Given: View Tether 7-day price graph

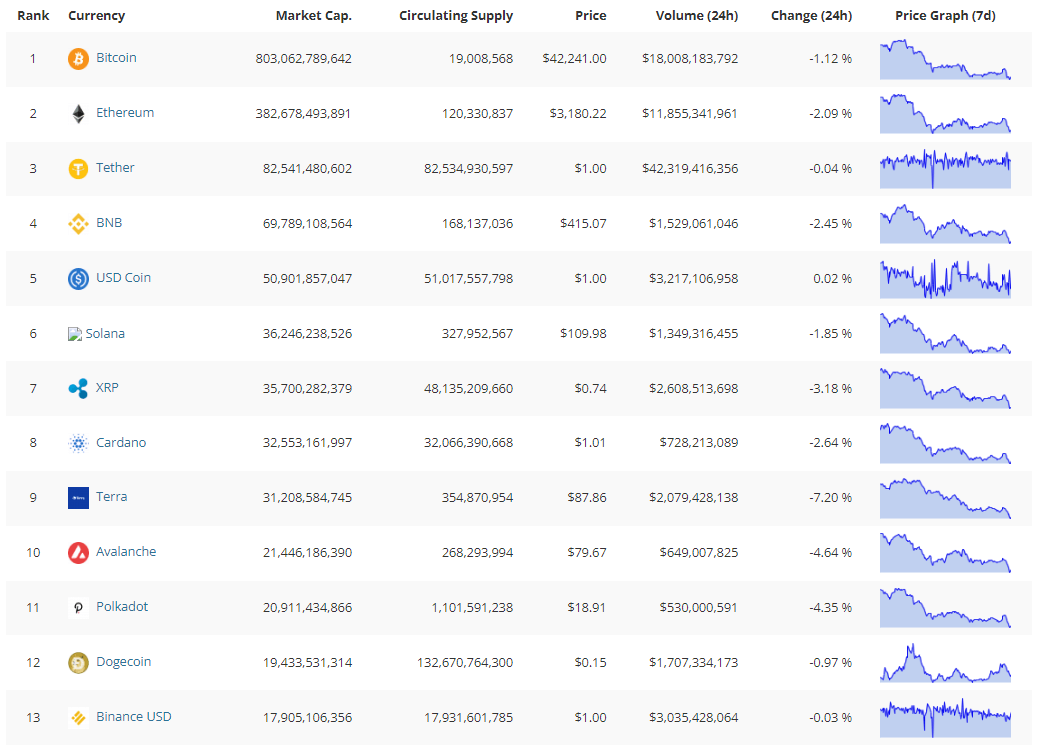Looking at the screenshot, I should (x=945, y=169).
